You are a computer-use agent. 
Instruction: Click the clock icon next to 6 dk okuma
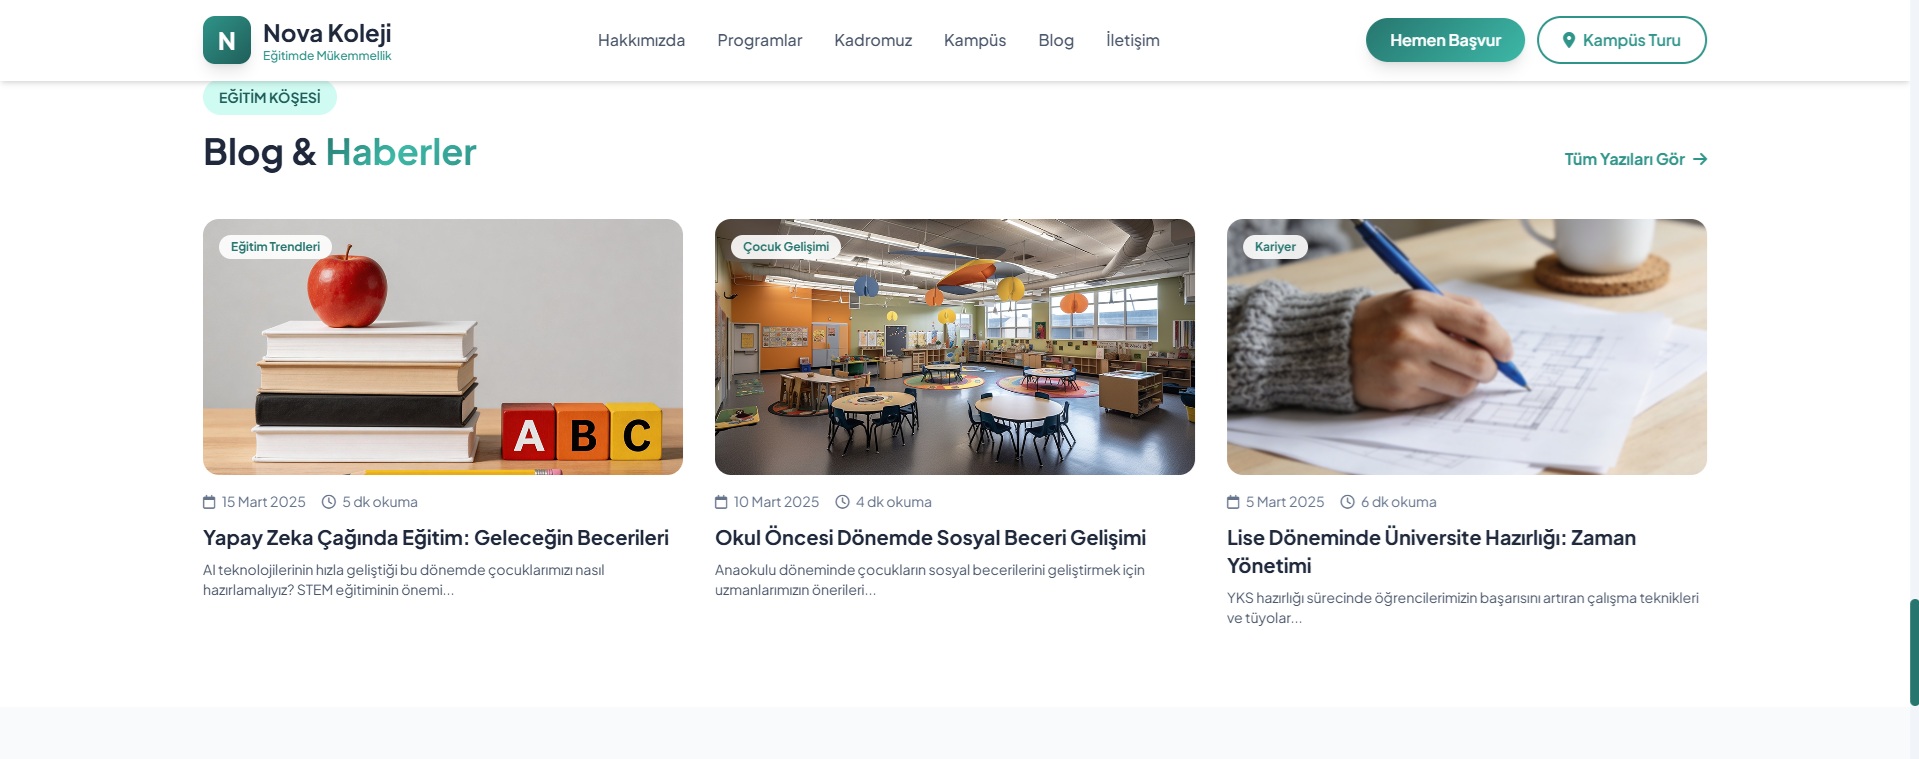coord(1347,502)
